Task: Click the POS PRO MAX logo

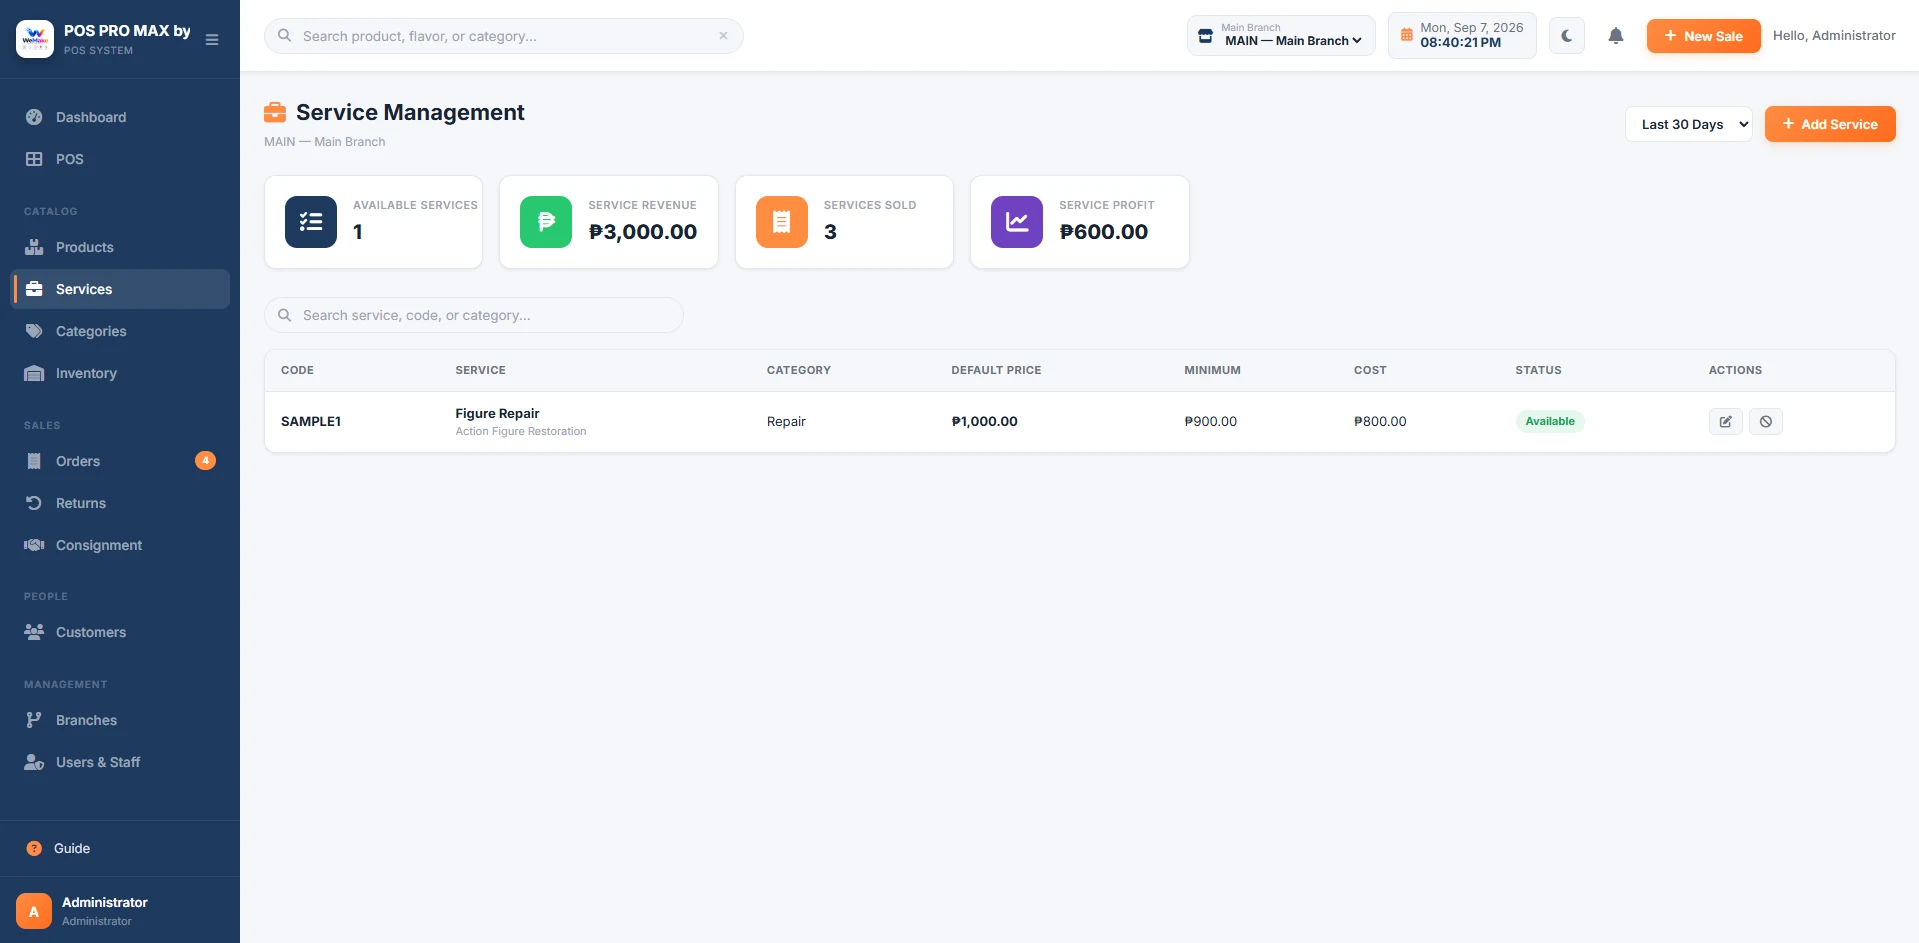Action: (x=35, y=39)
